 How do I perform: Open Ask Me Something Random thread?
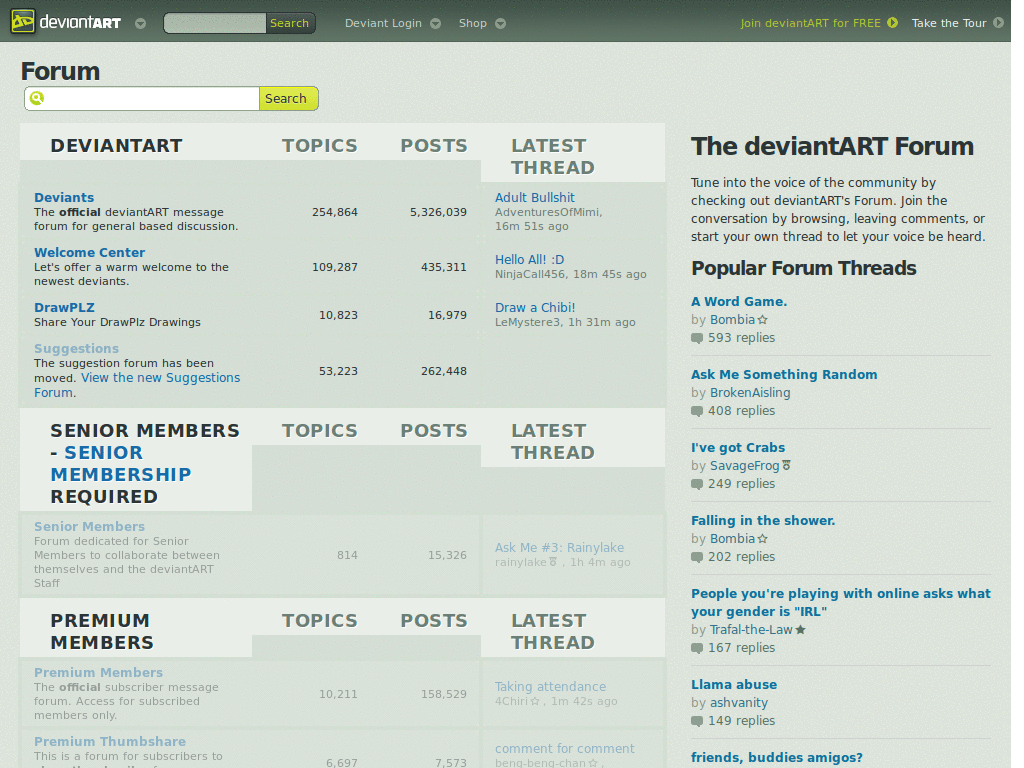tap(784, 374)
